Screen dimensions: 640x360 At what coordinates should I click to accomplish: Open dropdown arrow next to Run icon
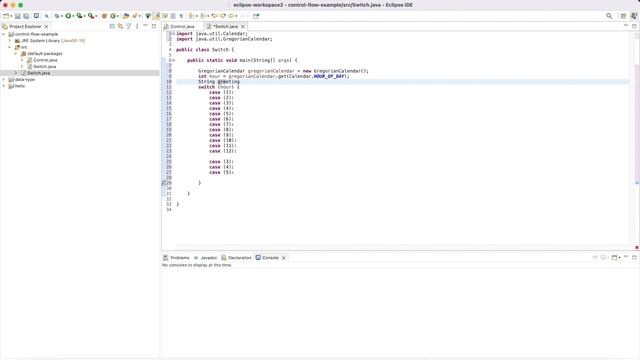[x=73, y=16]
